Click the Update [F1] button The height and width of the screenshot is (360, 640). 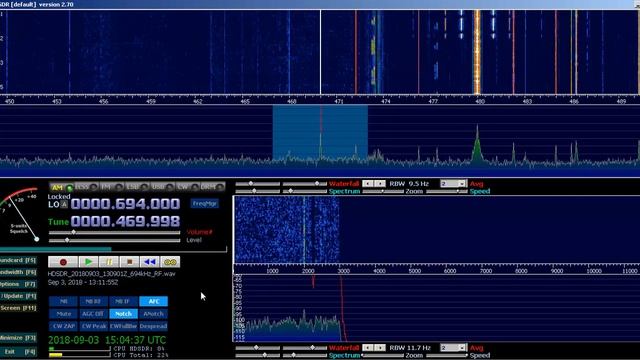18,296
